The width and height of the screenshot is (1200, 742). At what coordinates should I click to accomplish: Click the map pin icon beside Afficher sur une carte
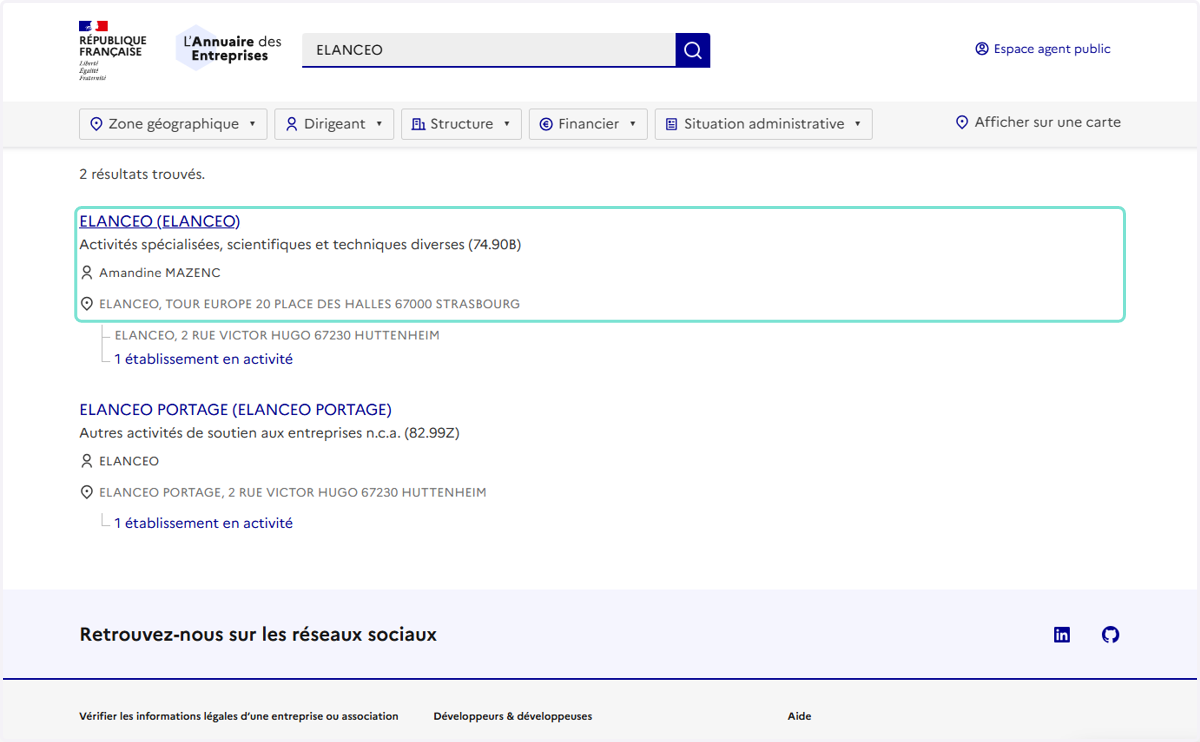(x=962, y=122)
